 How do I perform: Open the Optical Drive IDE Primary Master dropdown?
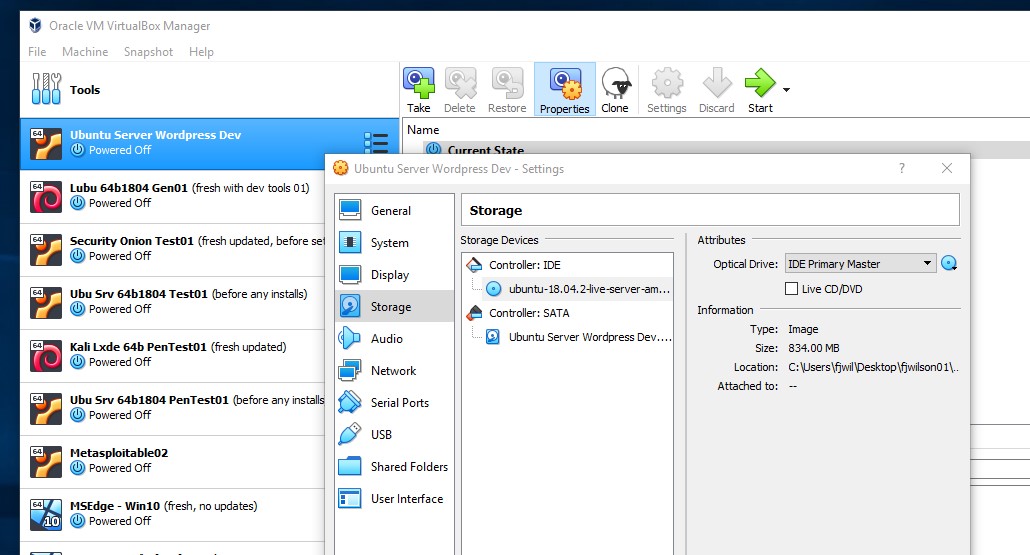861,263
